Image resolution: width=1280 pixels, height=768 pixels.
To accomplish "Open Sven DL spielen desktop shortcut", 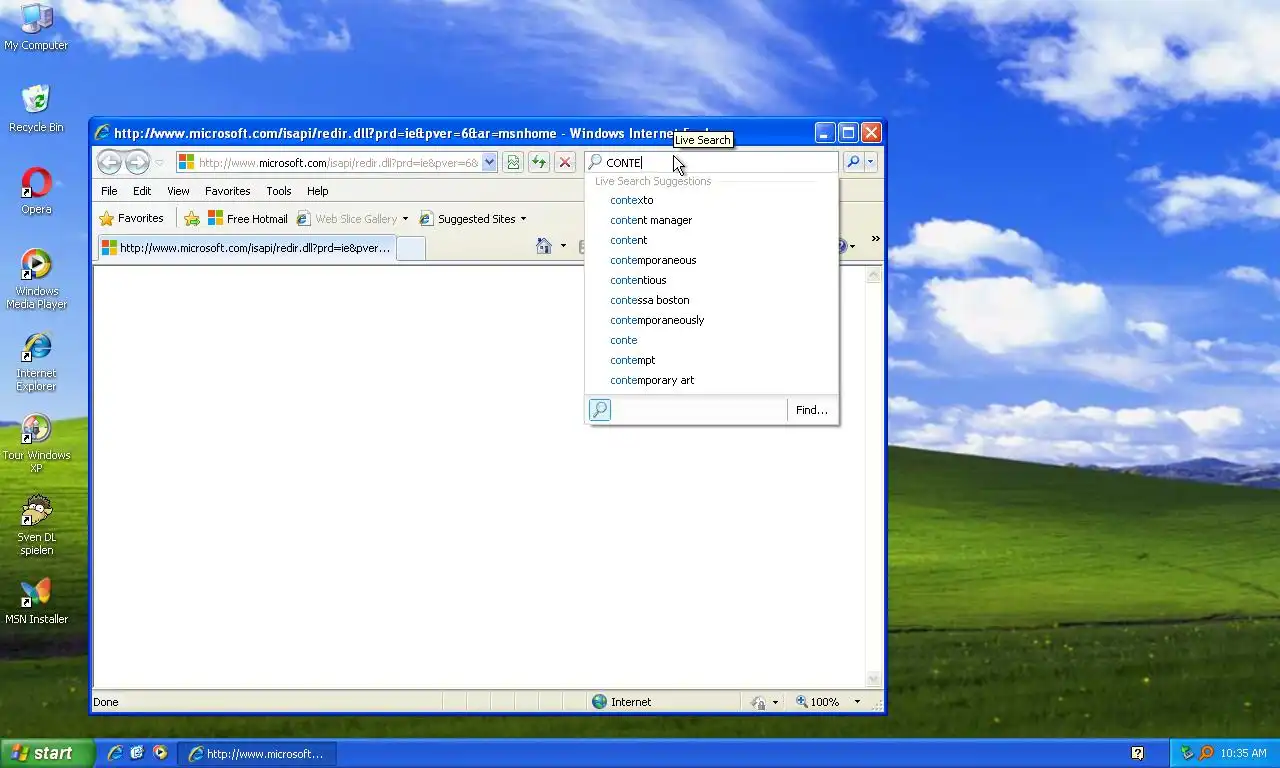I will [36, 525].
